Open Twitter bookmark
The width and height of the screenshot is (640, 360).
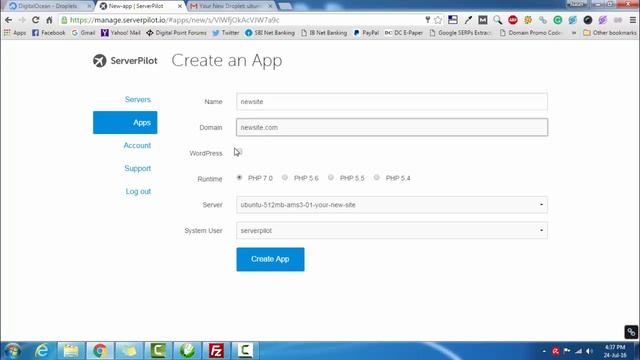point(226,33)
